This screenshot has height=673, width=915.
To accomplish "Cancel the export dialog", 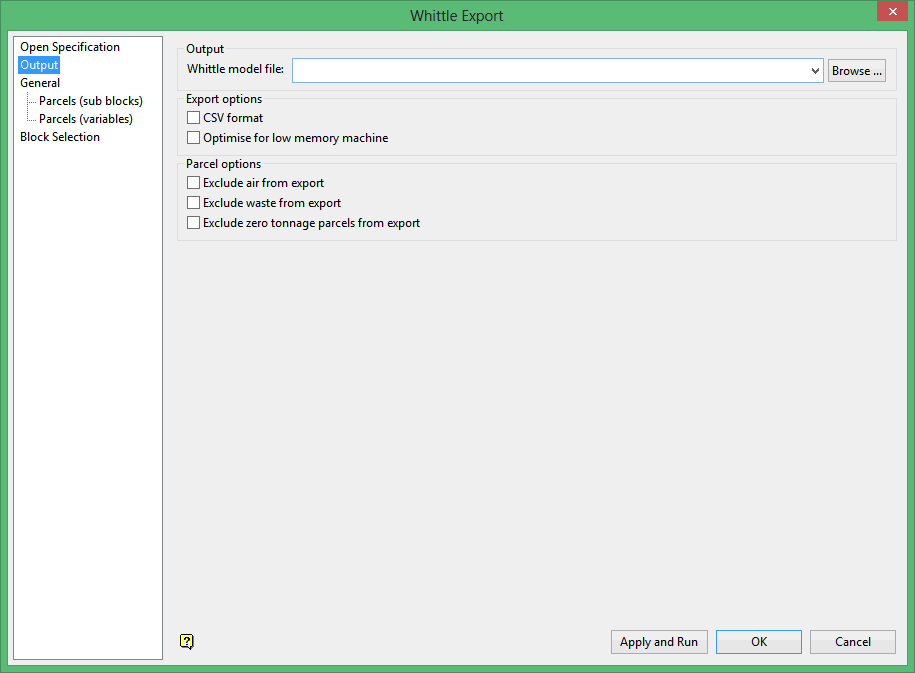I will click(x=853, y=642).
